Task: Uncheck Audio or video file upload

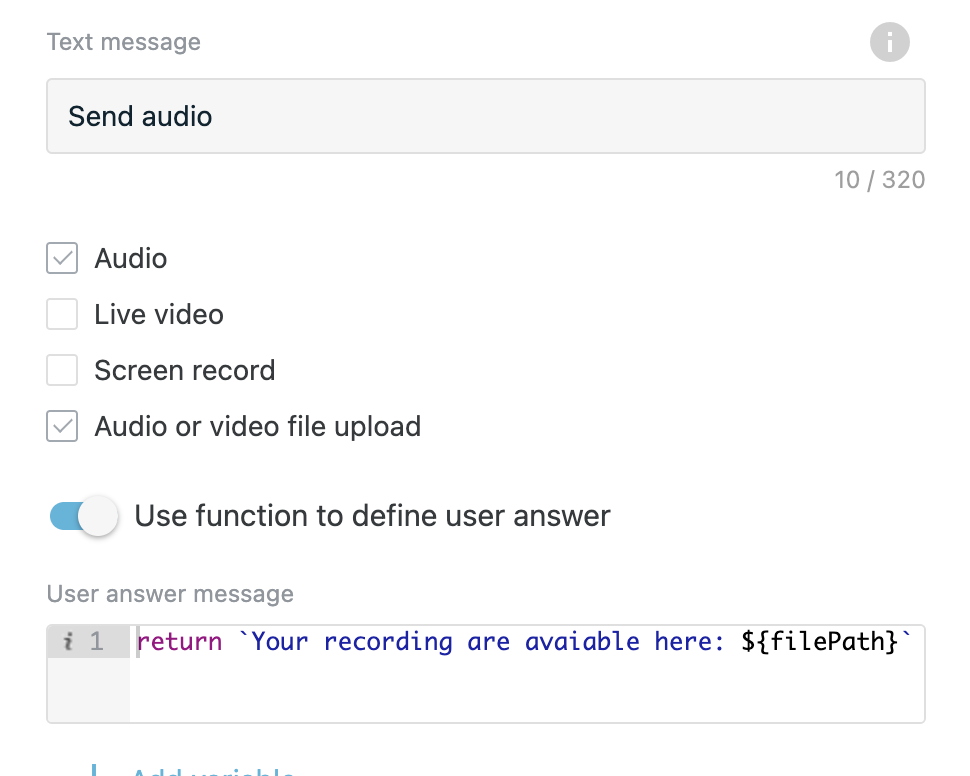Action: pos(62,426)
